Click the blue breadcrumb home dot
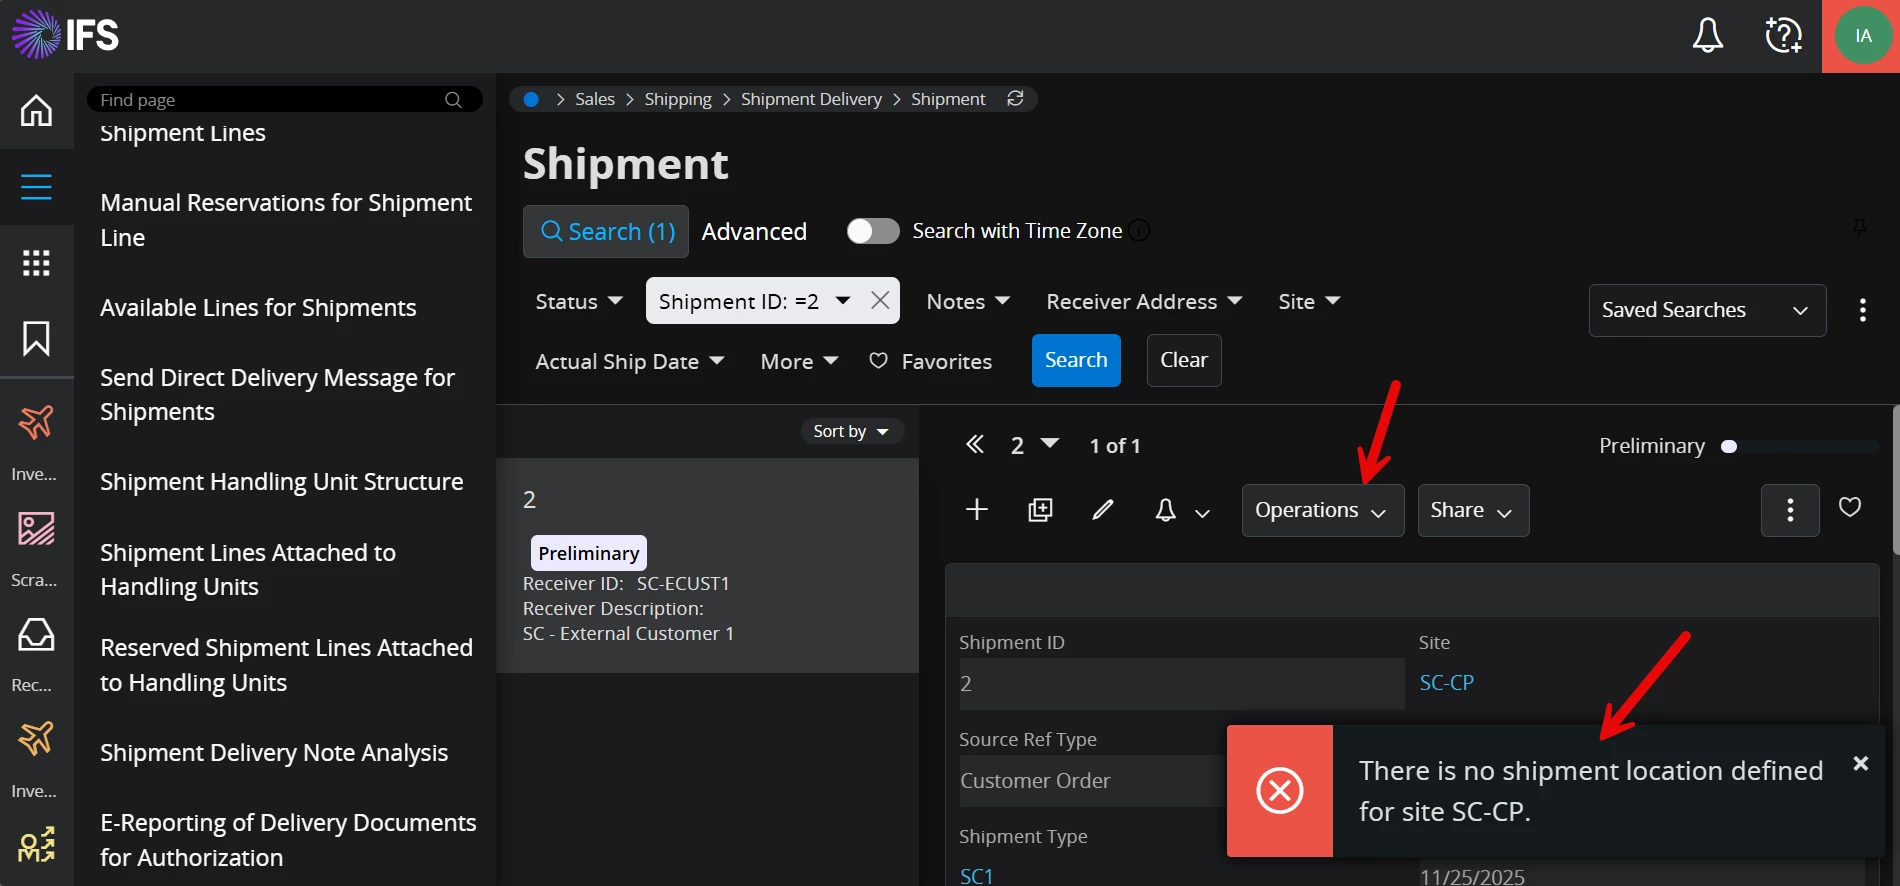 [x=531, y=99]
